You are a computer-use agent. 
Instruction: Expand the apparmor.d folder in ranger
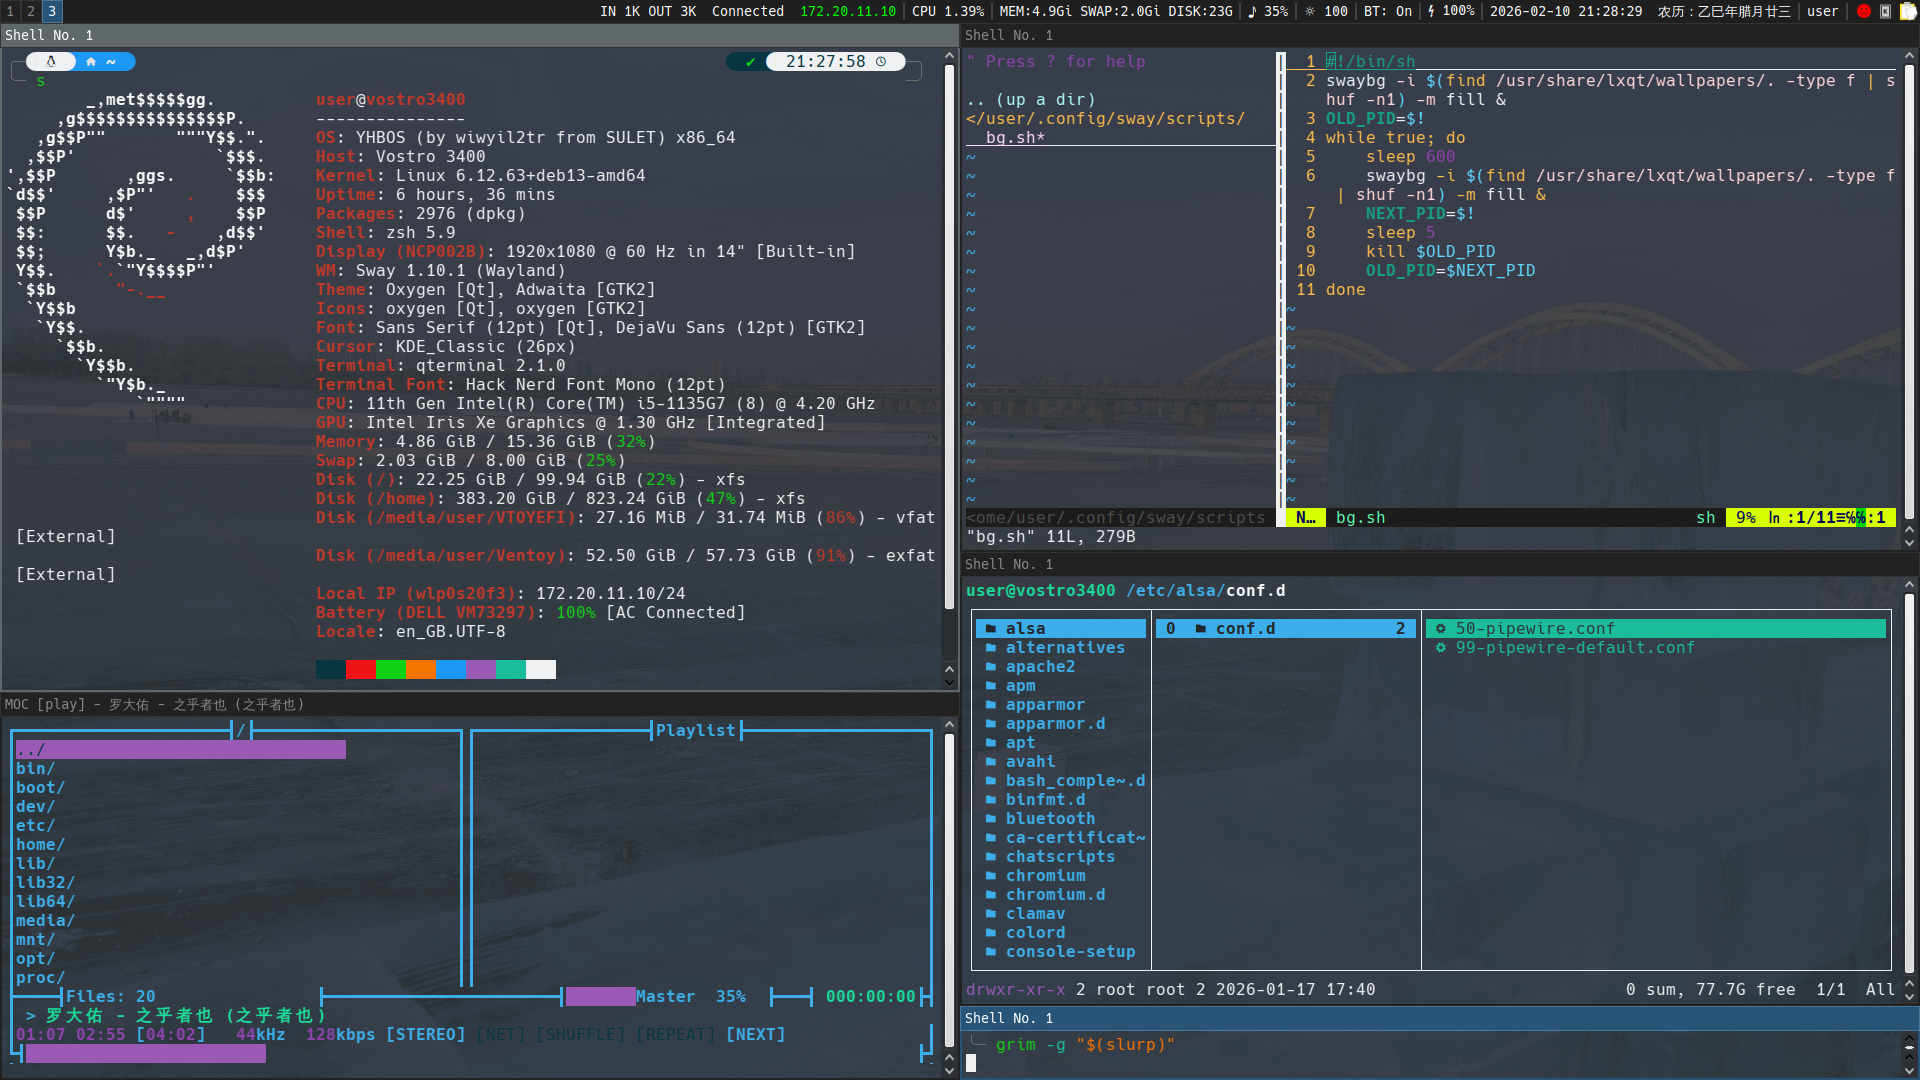1055,724
